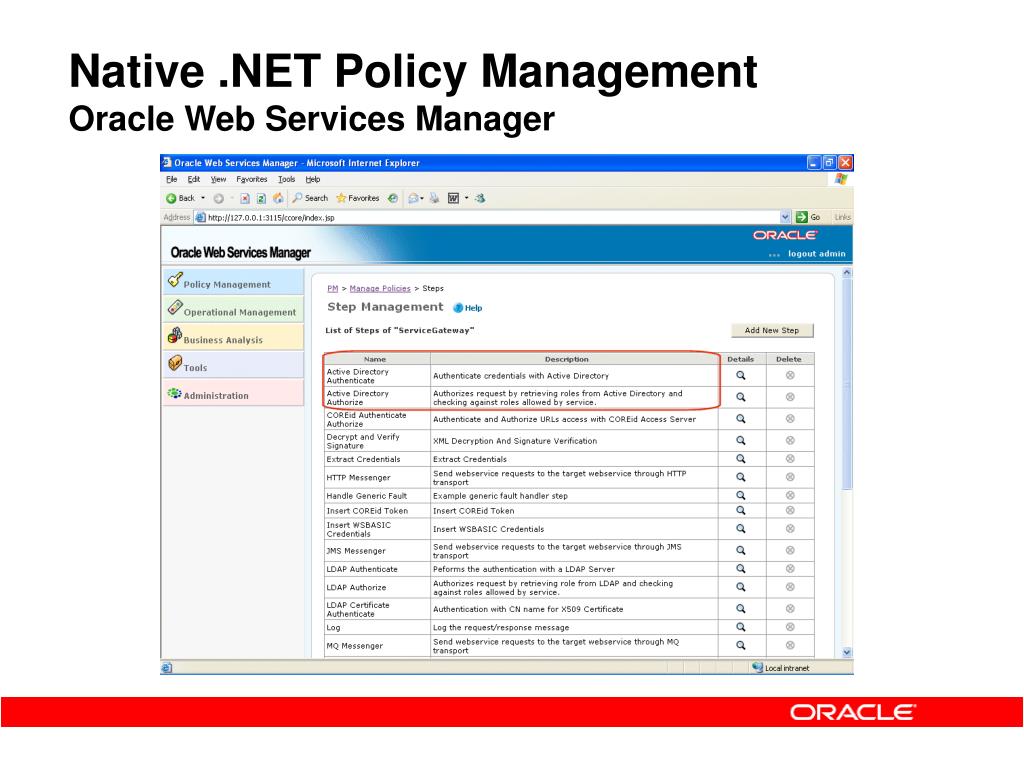Delete the COREid Authenticate Authorize step
Screen dimensions: 1024x768
point(790,419)
